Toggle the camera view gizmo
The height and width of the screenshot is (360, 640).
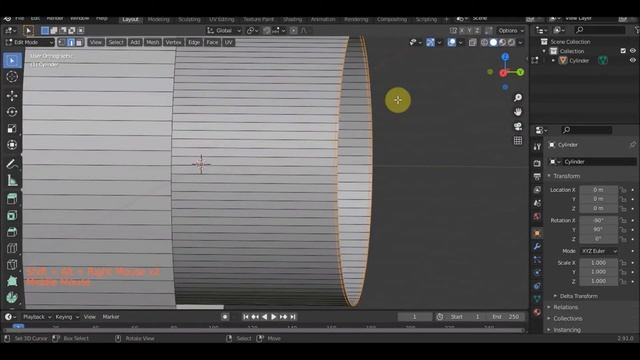pos(518,126)
